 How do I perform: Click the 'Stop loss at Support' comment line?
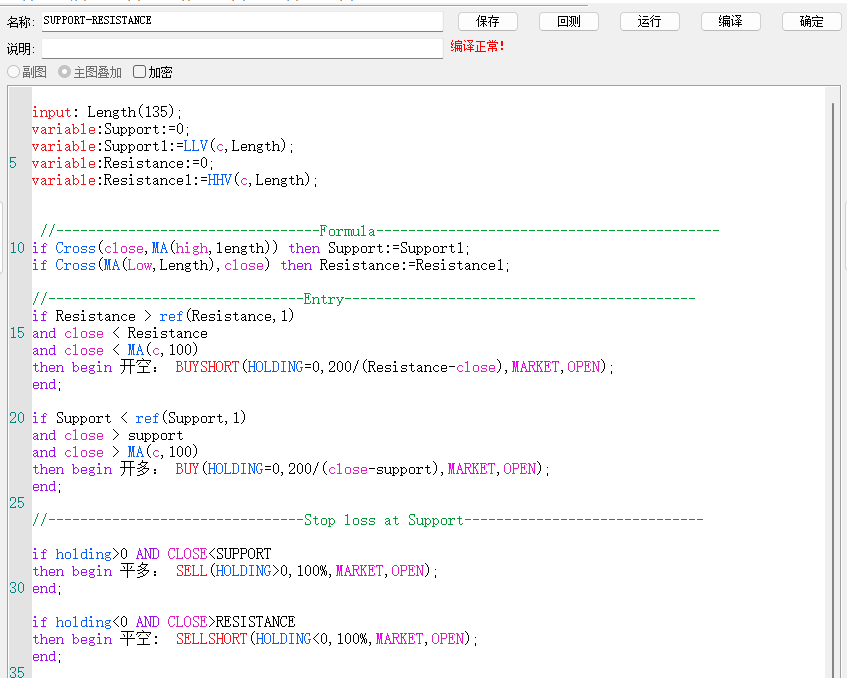click(x=368, y=520)
